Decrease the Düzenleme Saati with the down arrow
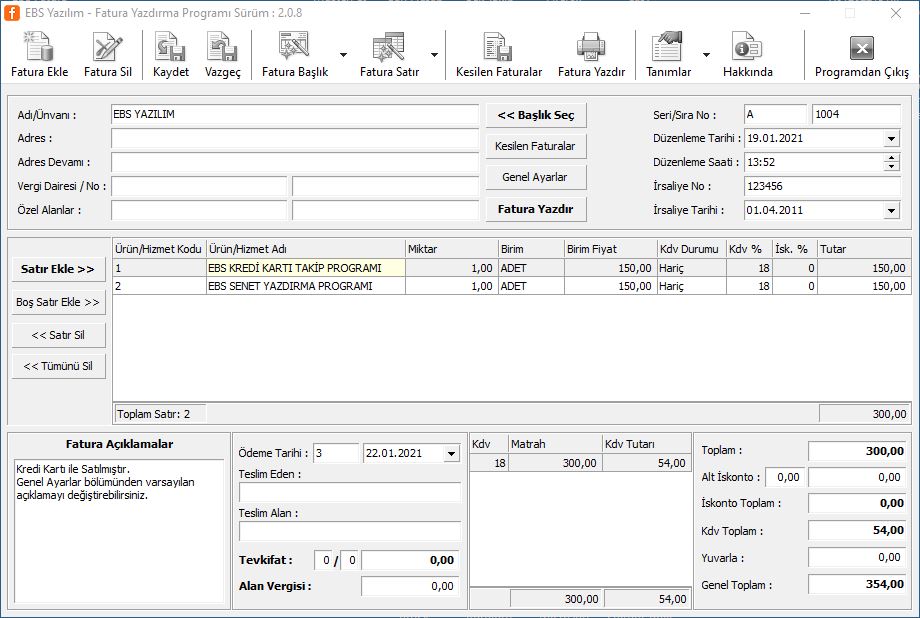 pos(891,166)
